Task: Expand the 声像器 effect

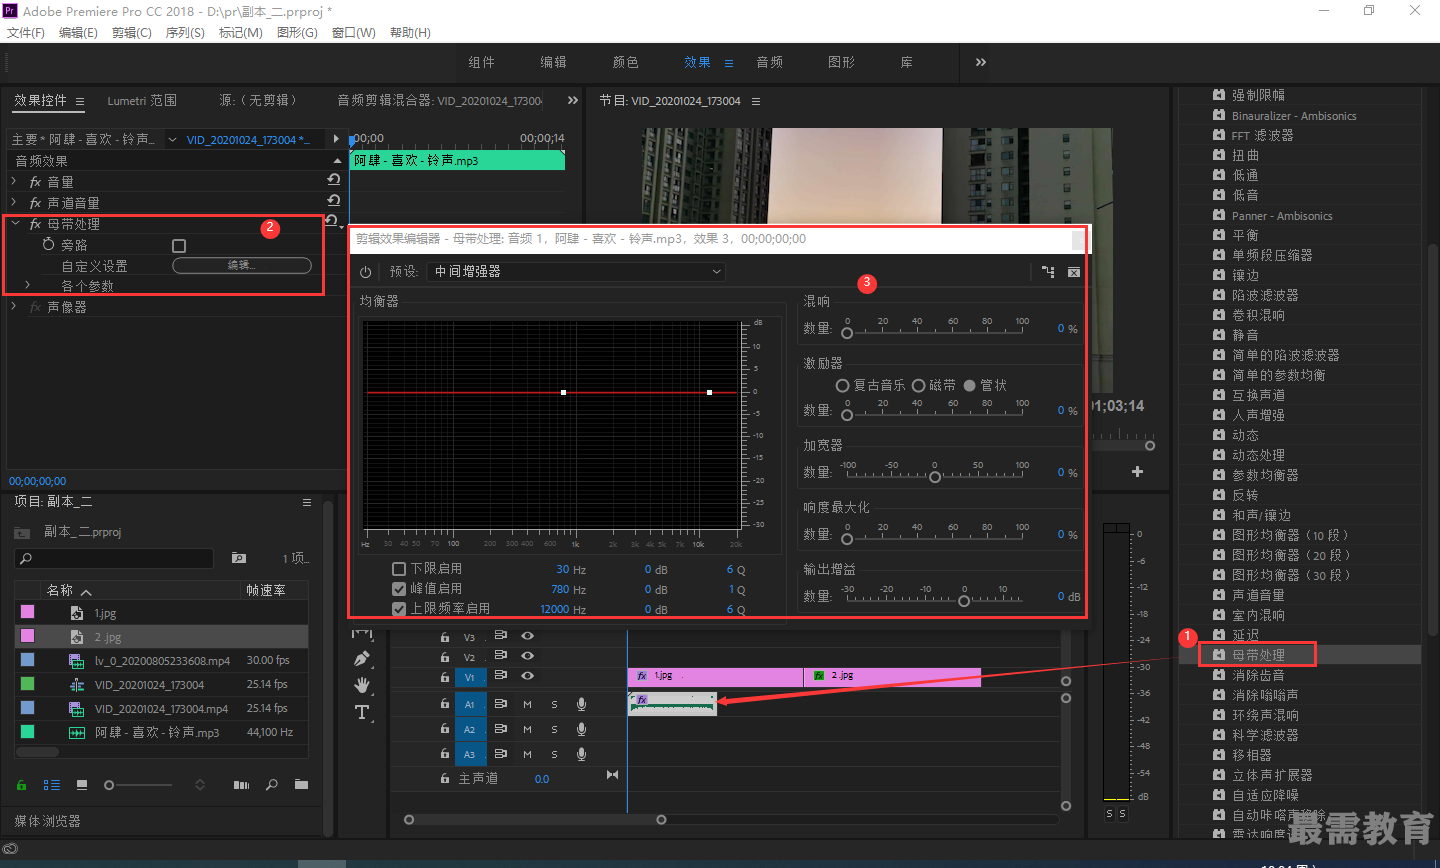Action: click(x=14, y=306)
